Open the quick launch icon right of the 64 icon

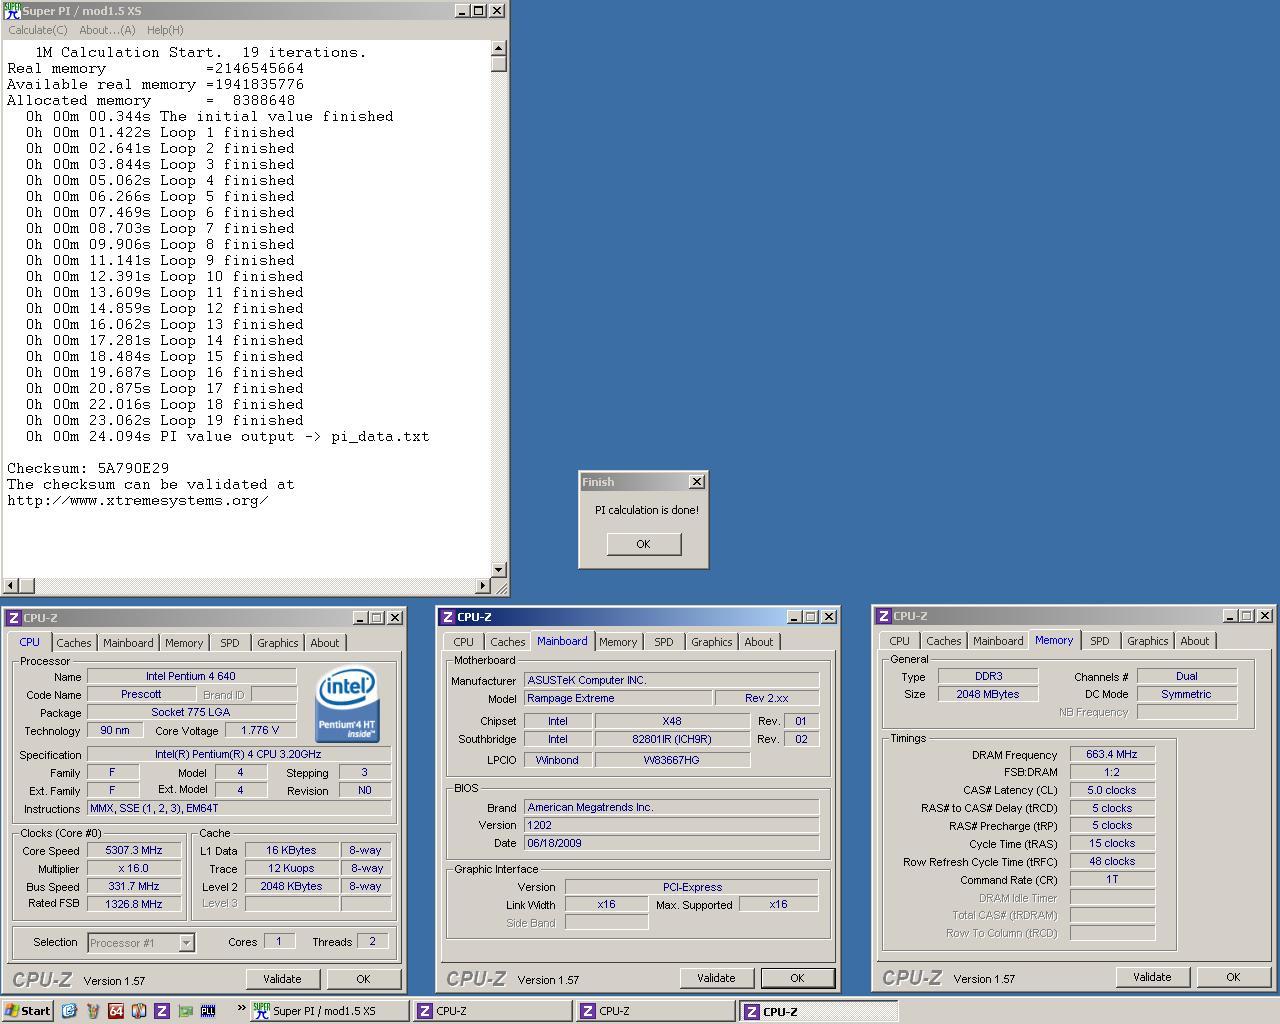139,1011
